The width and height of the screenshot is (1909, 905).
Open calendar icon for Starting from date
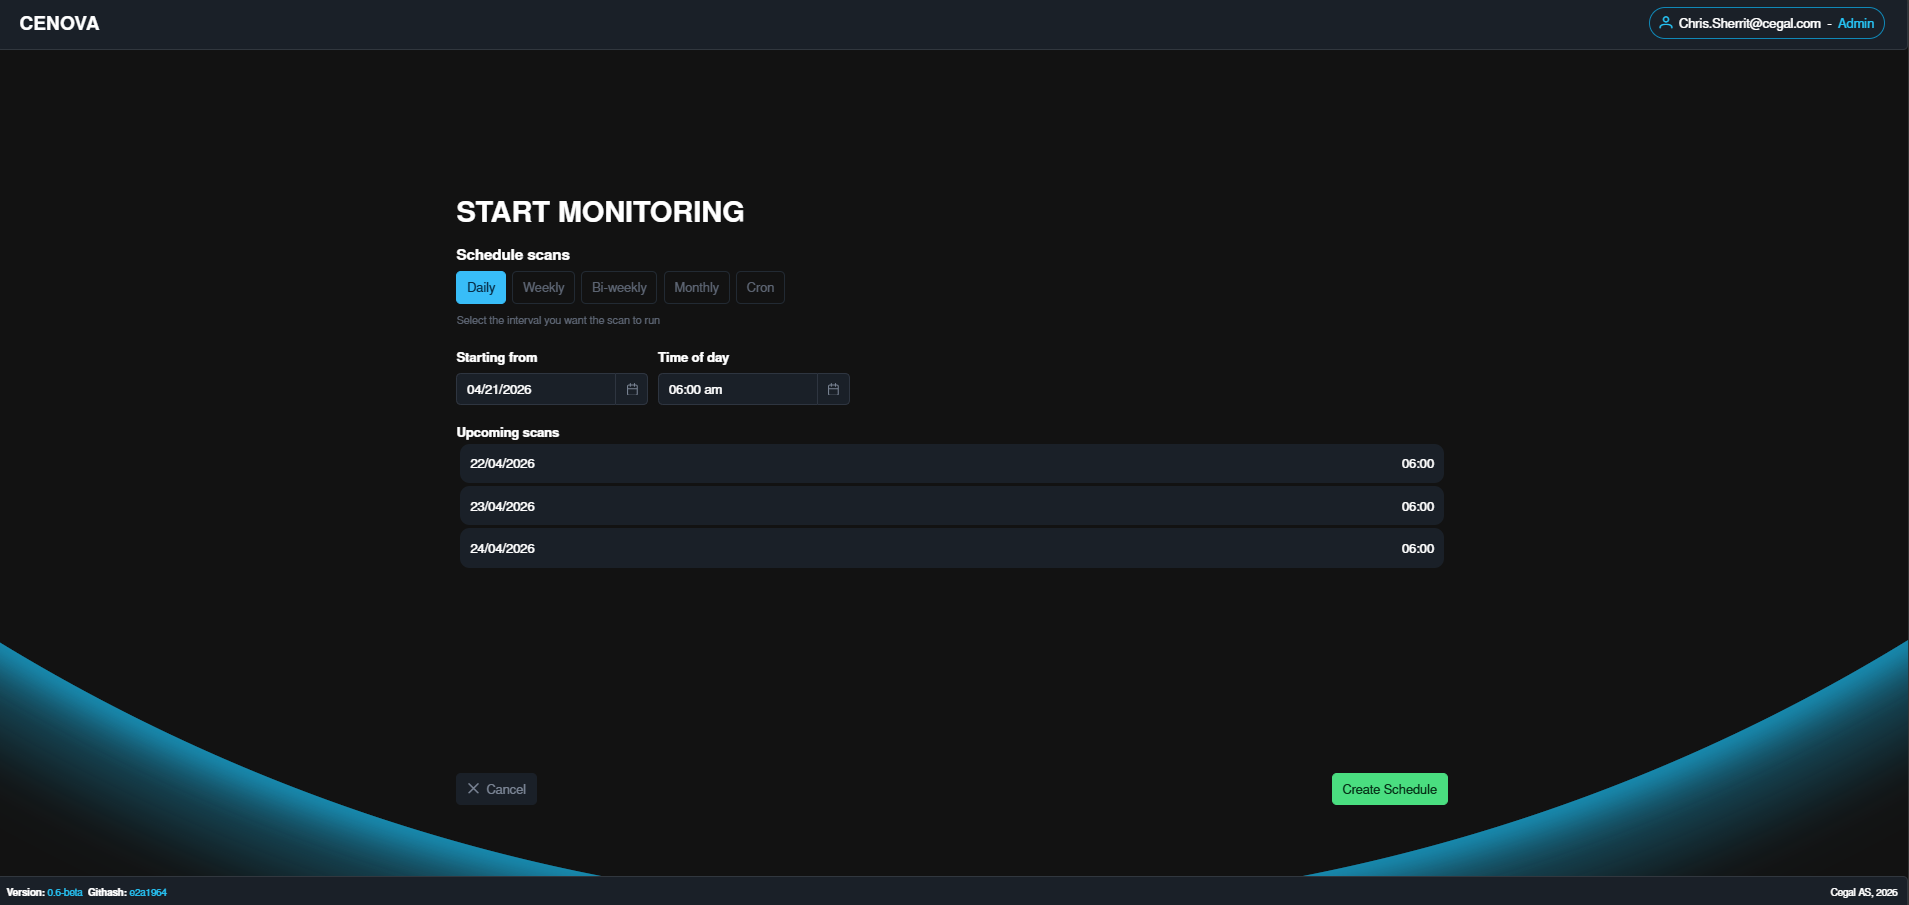[x=632, y=389]
